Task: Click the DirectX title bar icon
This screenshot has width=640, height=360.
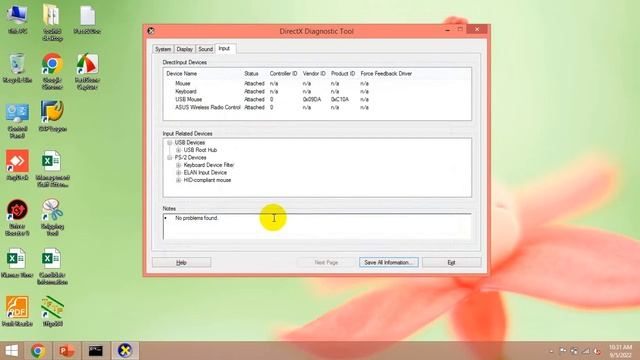Action: (151, 31)
